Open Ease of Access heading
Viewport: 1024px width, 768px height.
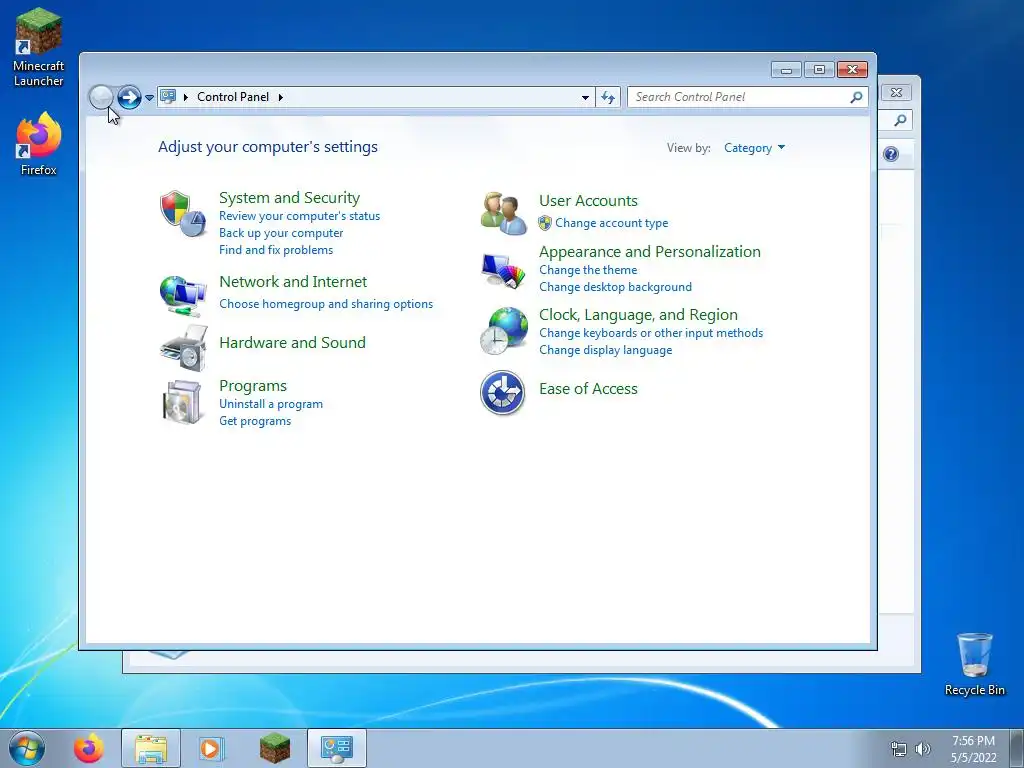tap(588, 389)
